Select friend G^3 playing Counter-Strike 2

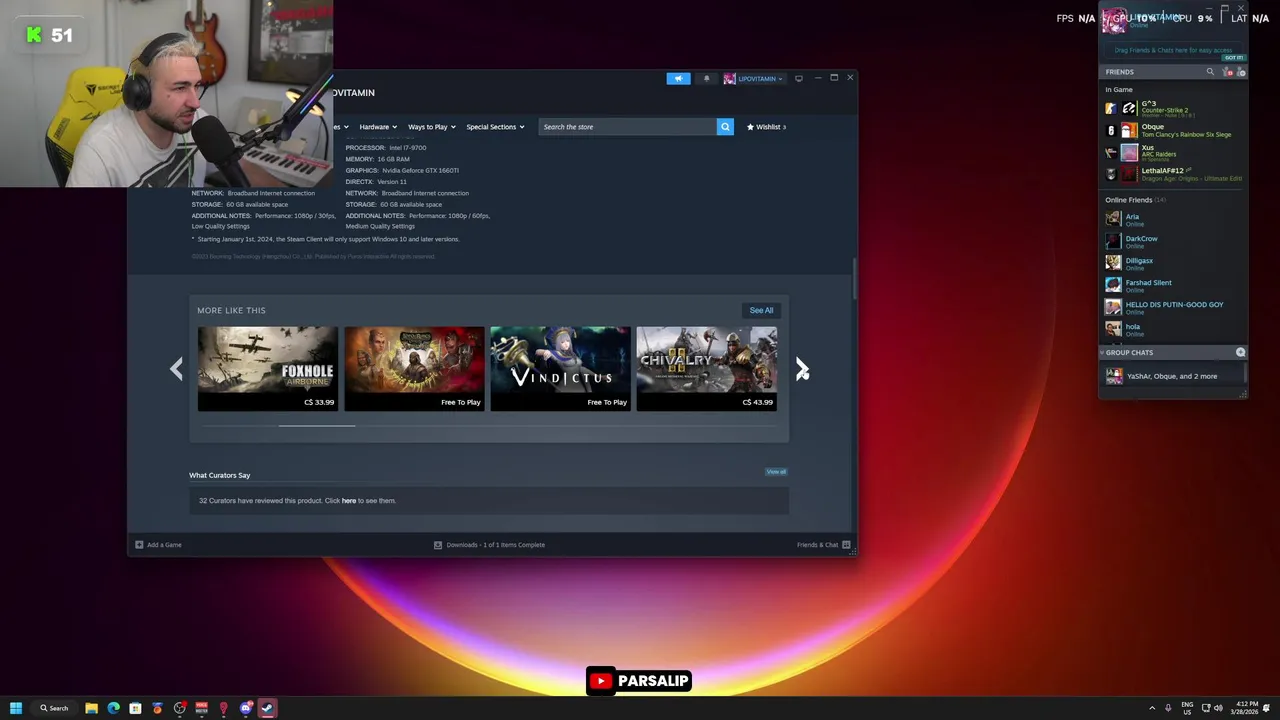coord(1174,108)
